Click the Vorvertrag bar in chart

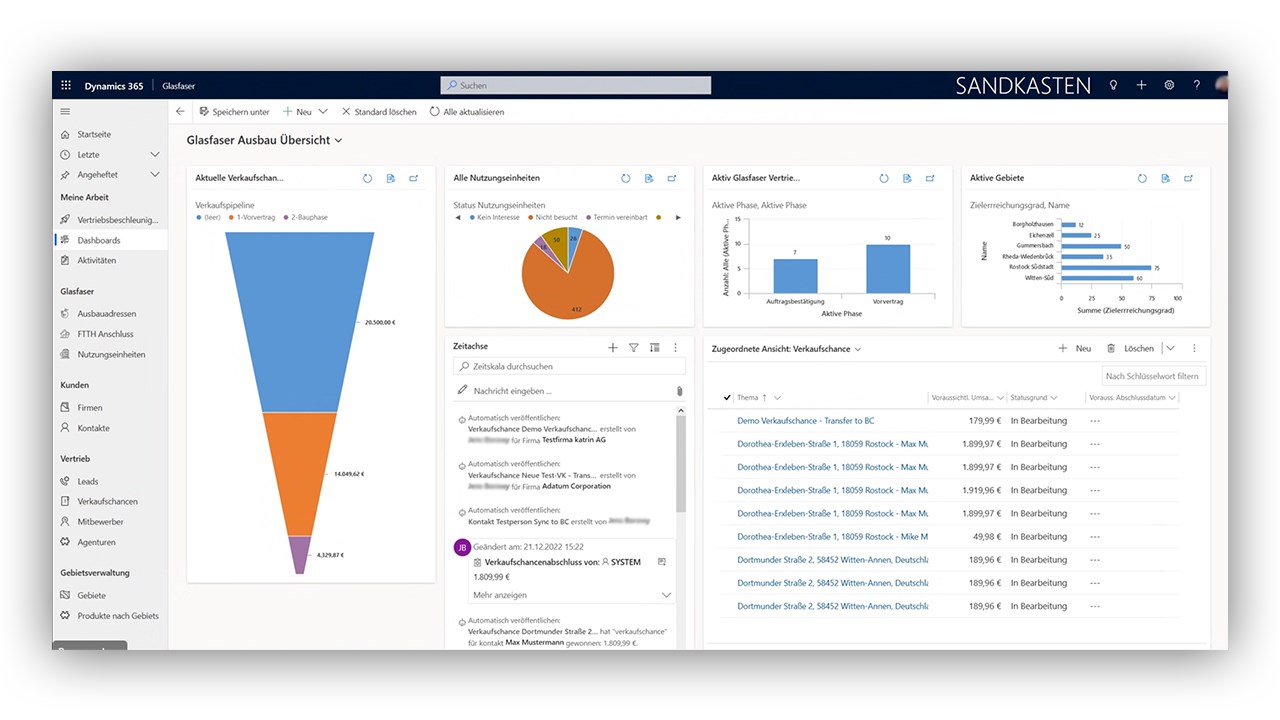tap(888, 268)
